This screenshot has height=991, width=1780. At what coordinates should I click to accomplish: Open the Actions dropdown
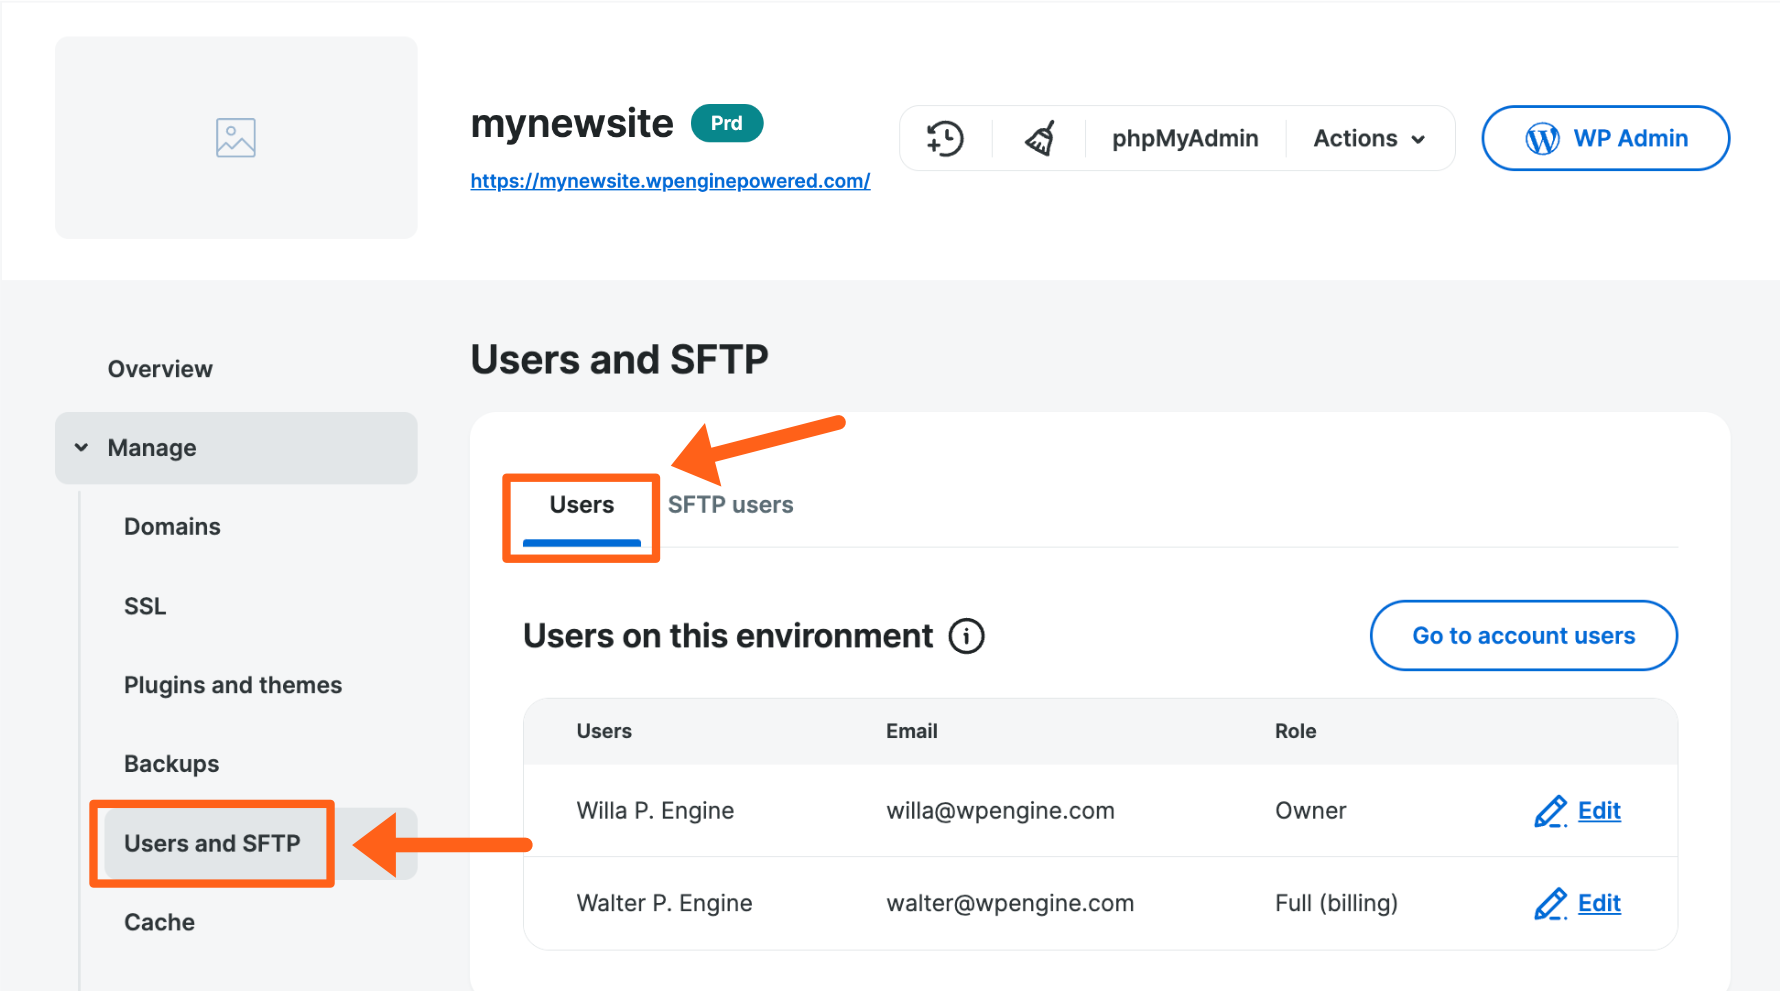point(1369,138)
